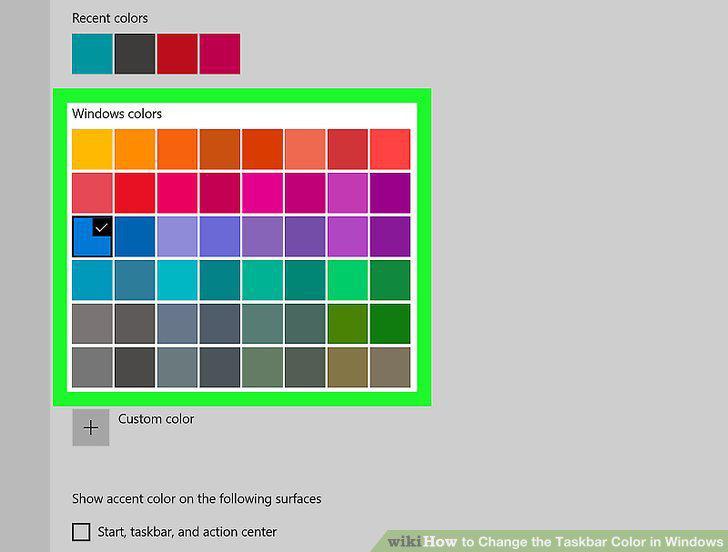Image resolution: width=728 pixels, height=552 pixels.
Task: Choose the overcast gray swatch starting bottom row
Action: 92,367
